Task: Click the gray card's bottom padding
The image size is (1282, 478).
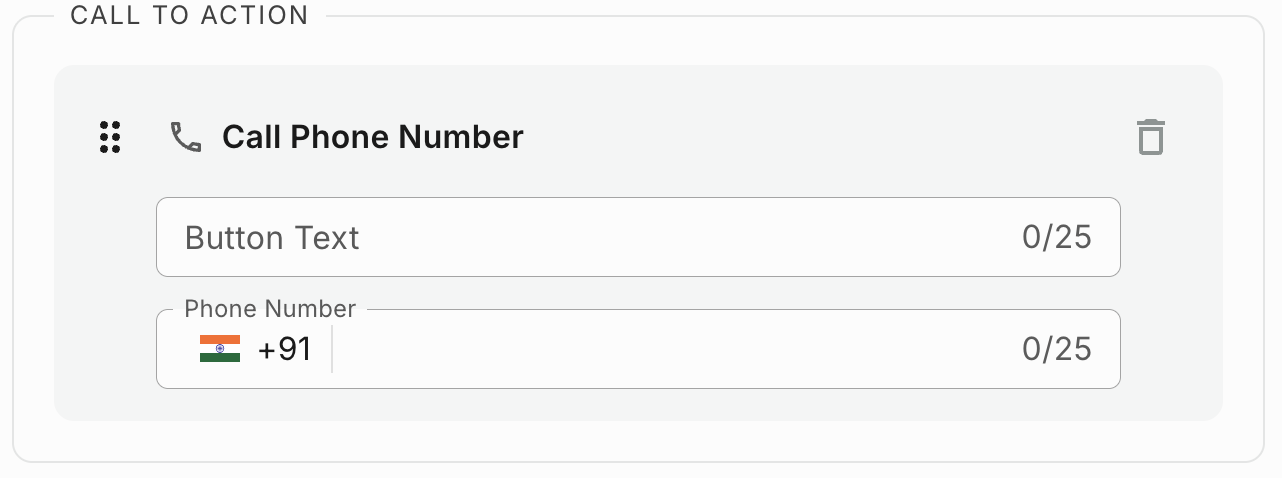Action: click(x=638, y=405)
